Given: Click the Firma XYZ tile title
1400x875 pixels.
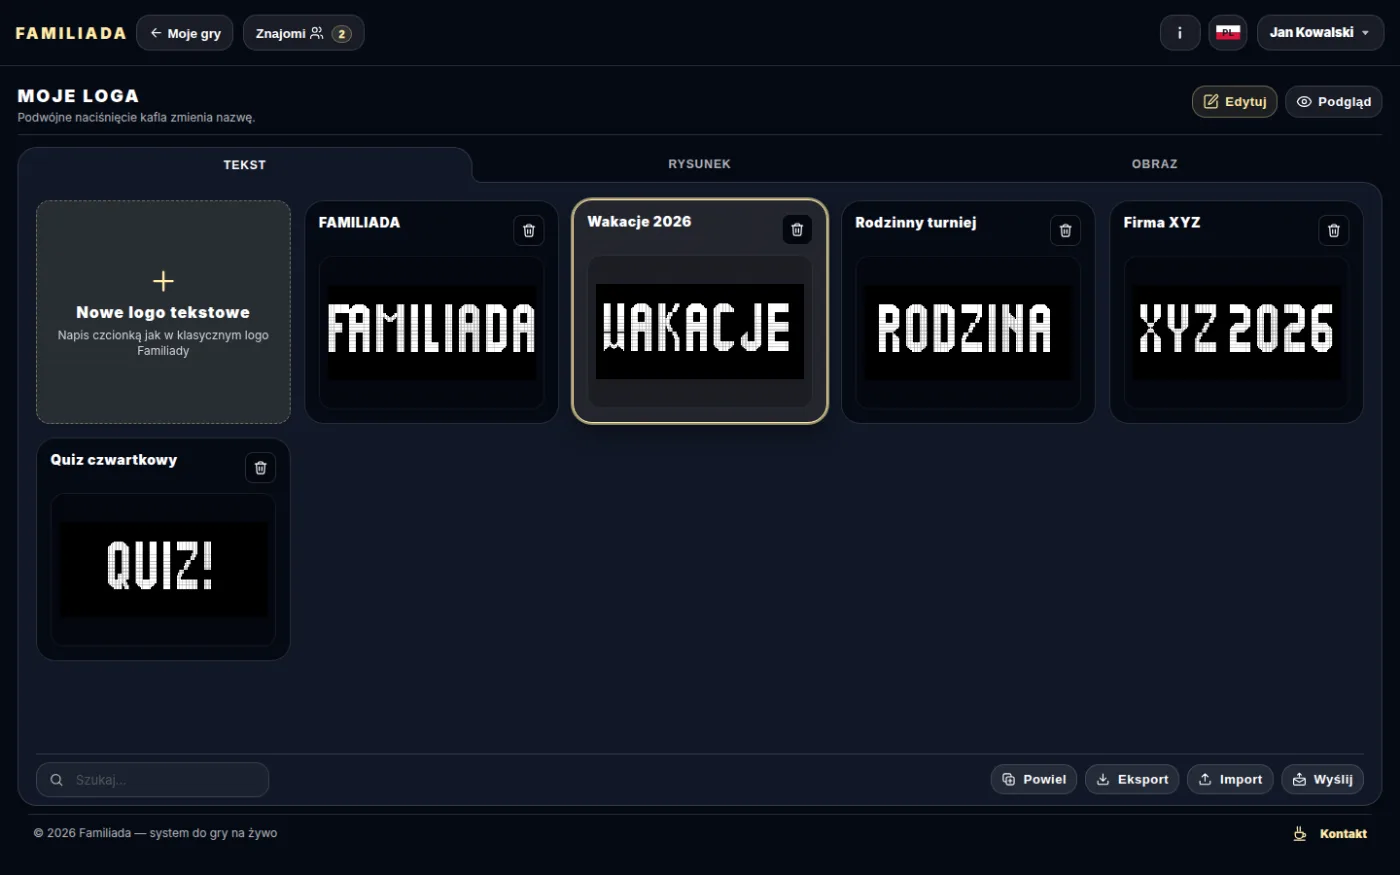Looking at the screenshot, I should (x=1161, y=222).
